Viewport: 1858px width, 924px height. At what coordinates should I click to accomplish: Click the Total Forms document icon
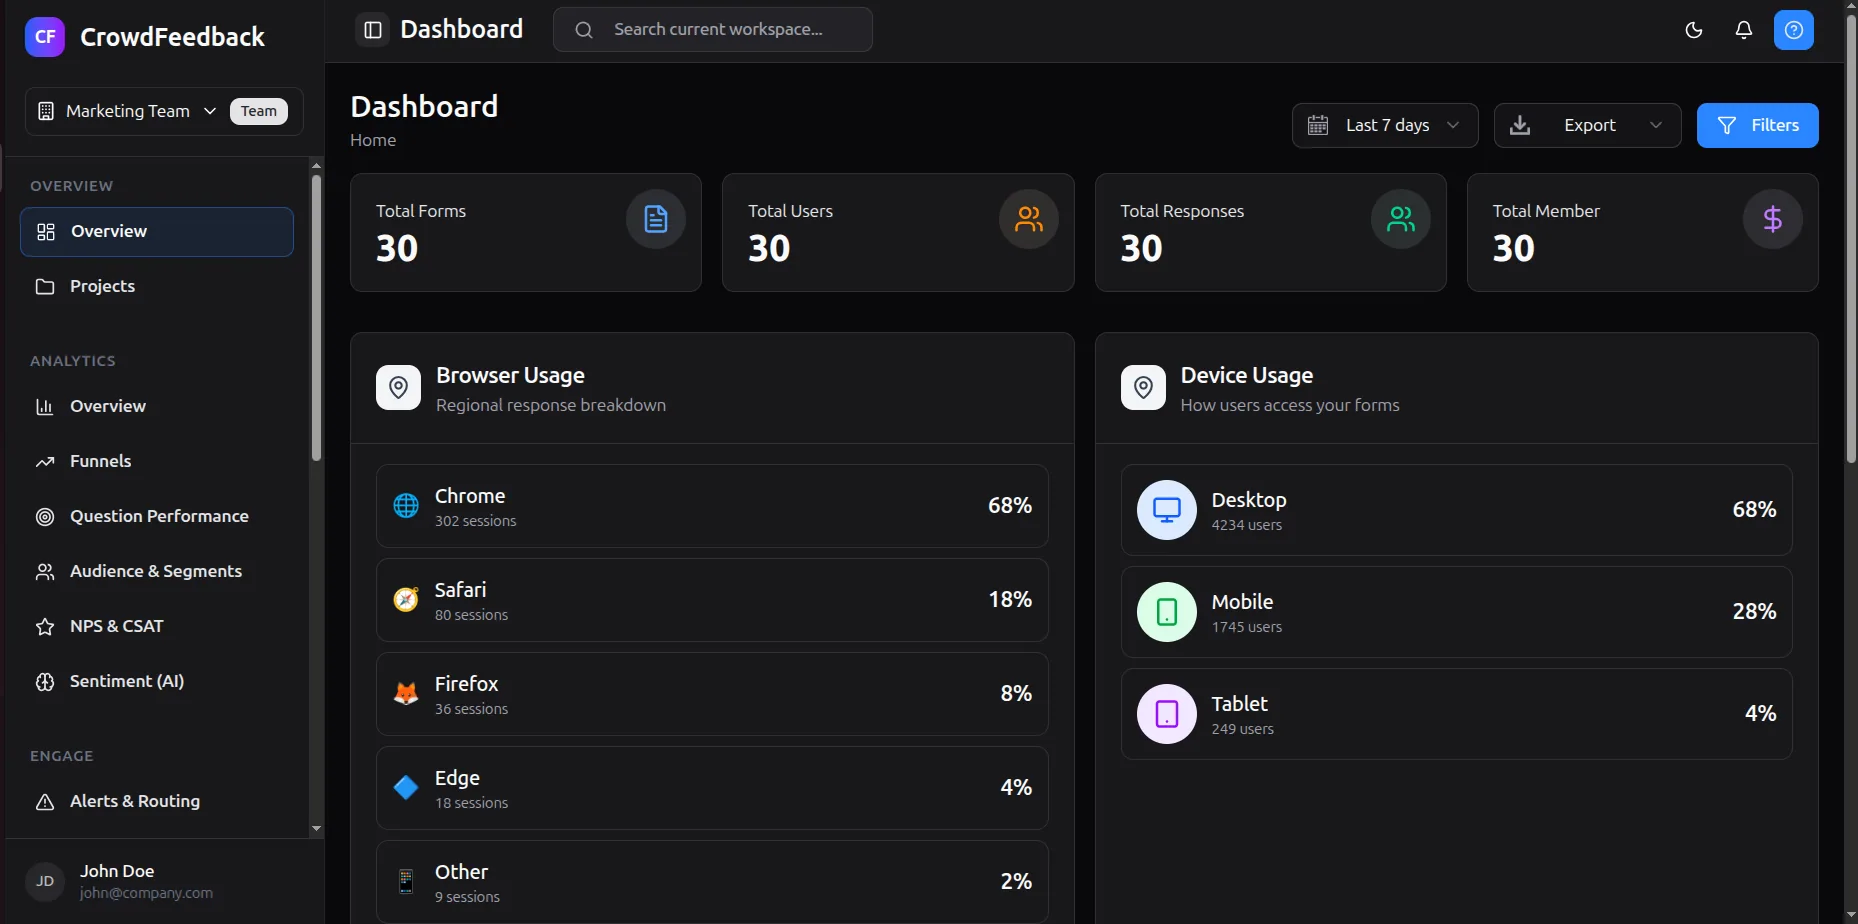(656, 219)
